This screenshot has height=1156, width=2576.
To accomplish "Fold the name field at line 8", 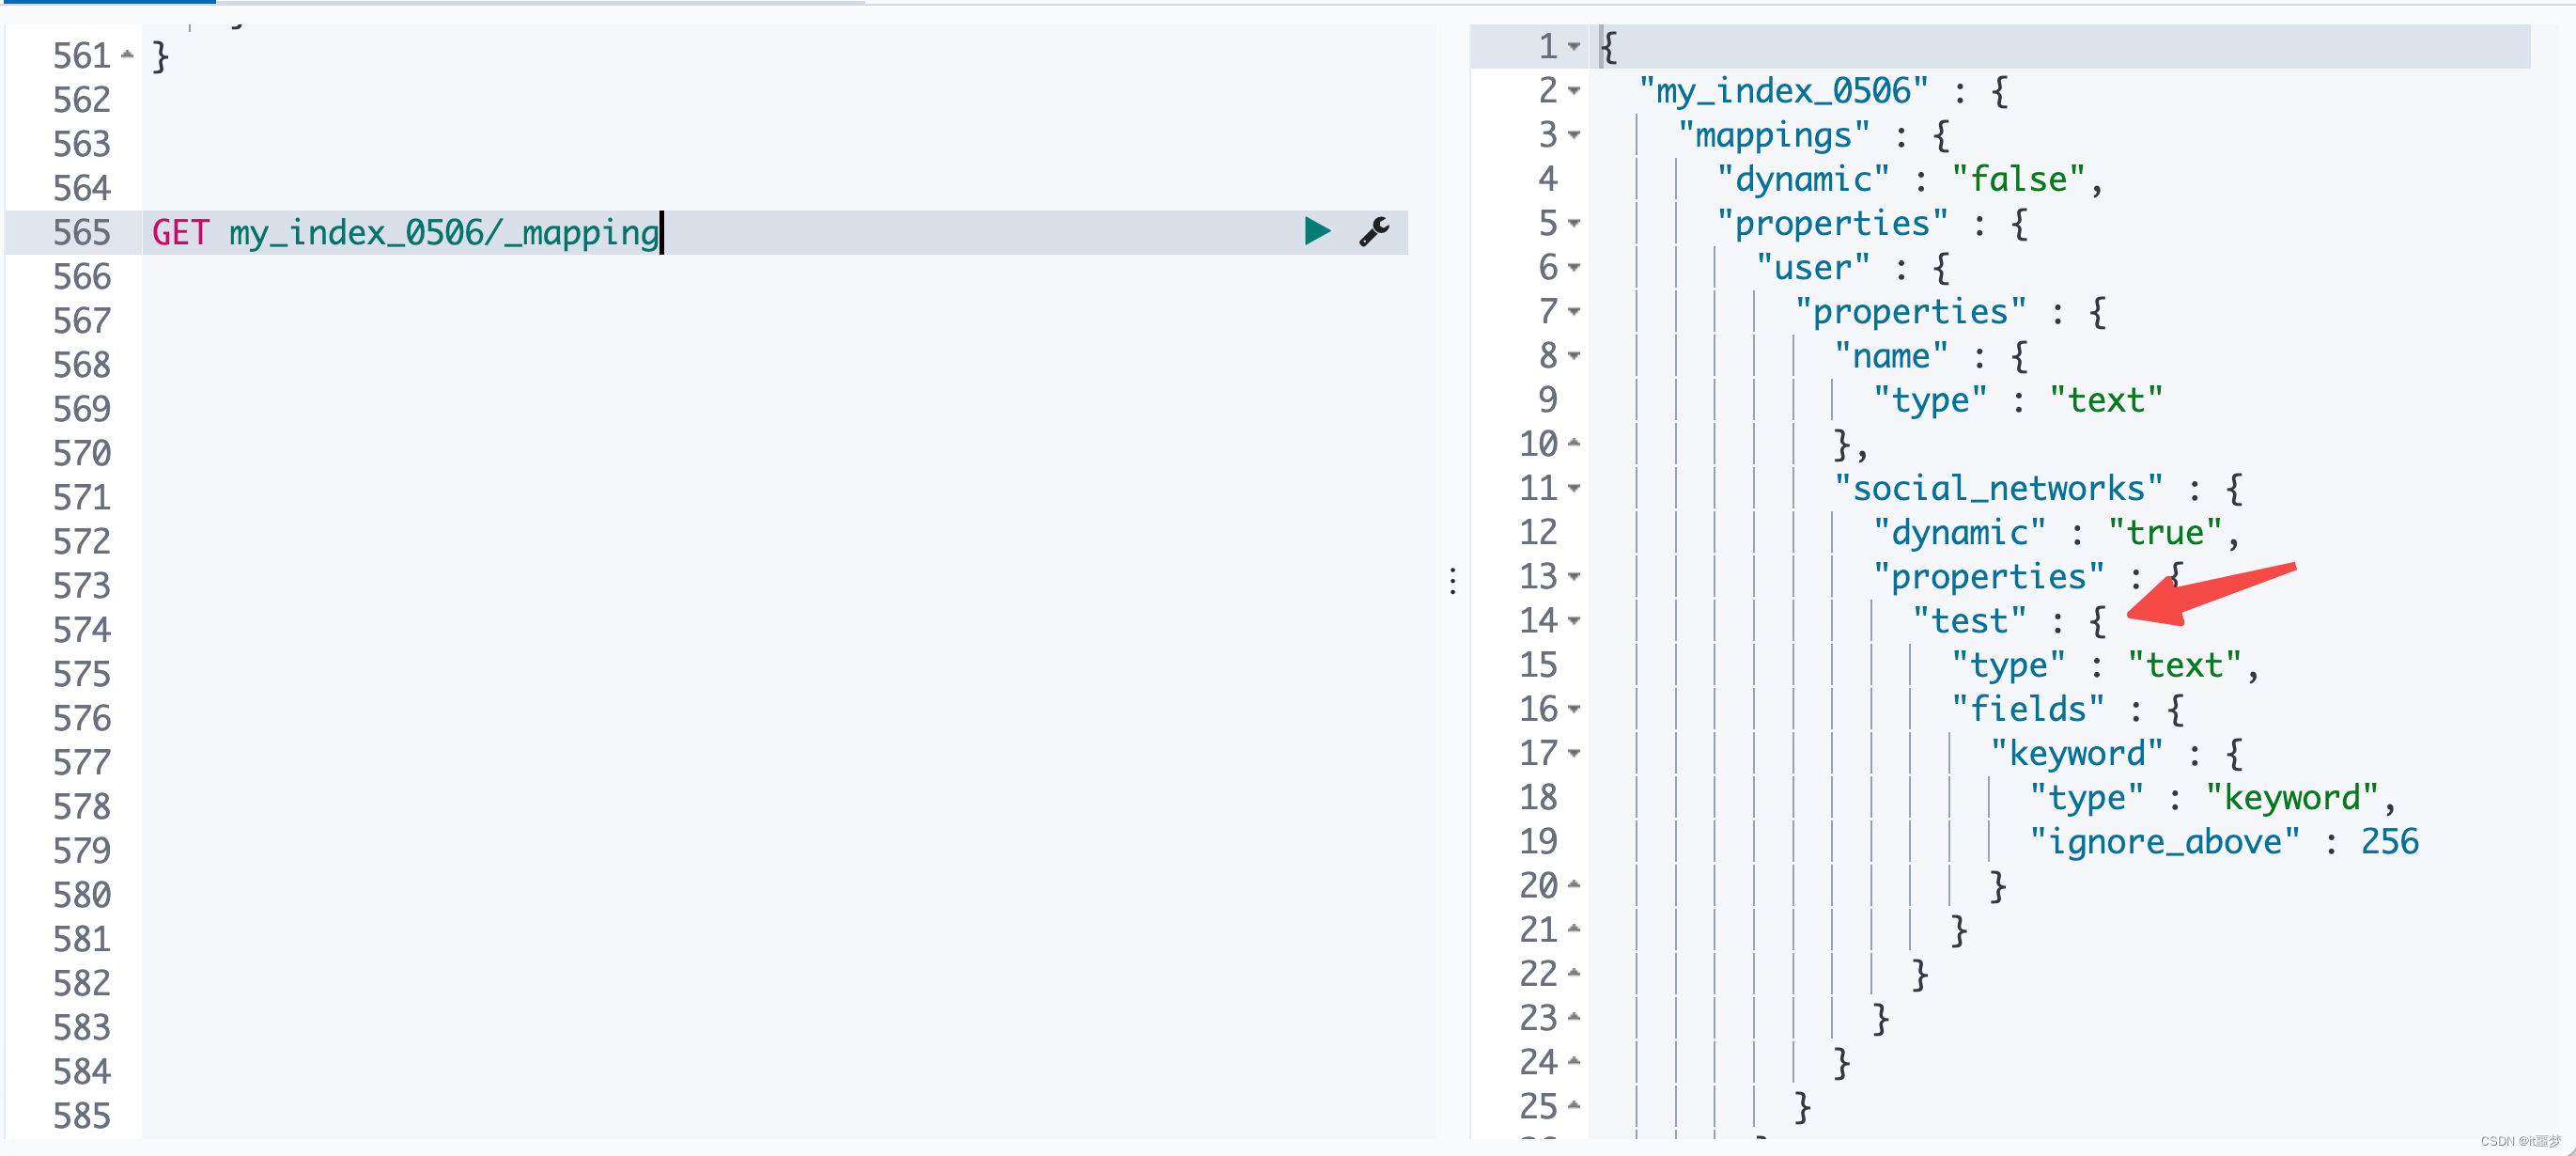I will 1574,355.
